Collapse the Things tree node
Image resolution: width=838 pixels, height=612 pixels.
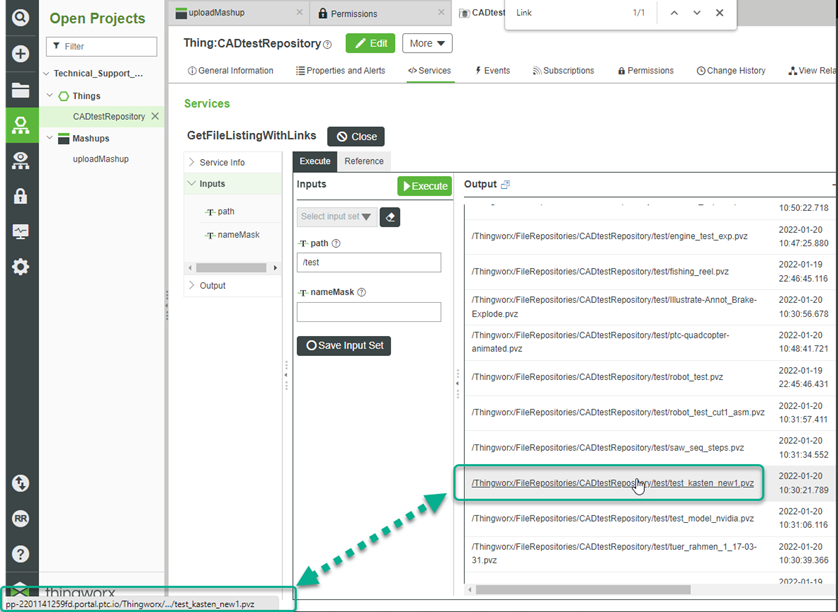click(x=50, y=95)
